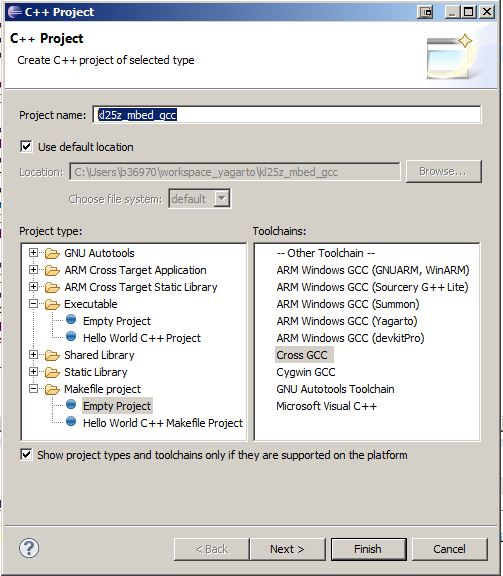Select the GNU Autotools project type
Screen dimensions: 503x576
tap(99, 253)
